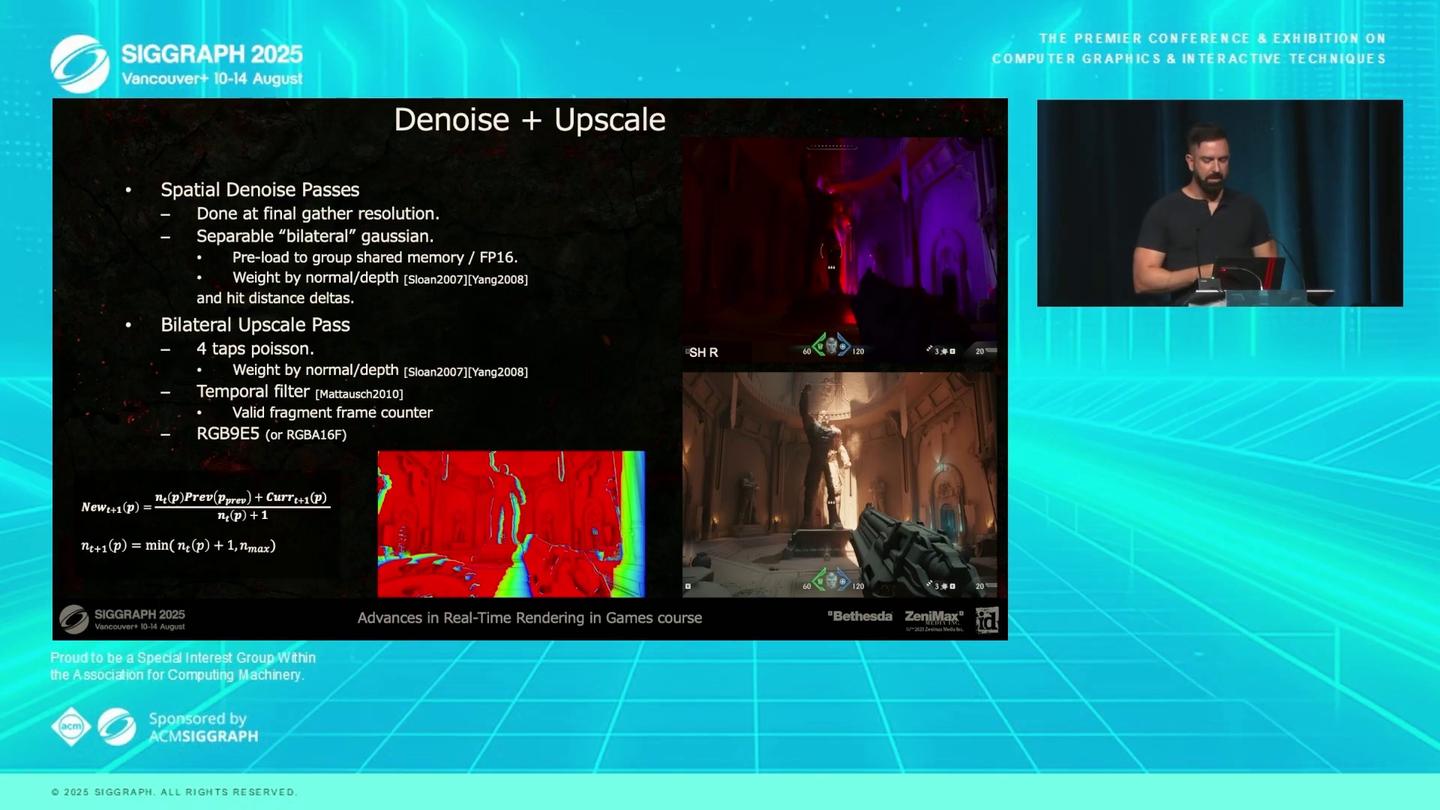The height and width of the screenshot is (810, 1440).
Task: Click "Advances in Real-Time Rendering in Games course" footer
Action: click(530, 618)
